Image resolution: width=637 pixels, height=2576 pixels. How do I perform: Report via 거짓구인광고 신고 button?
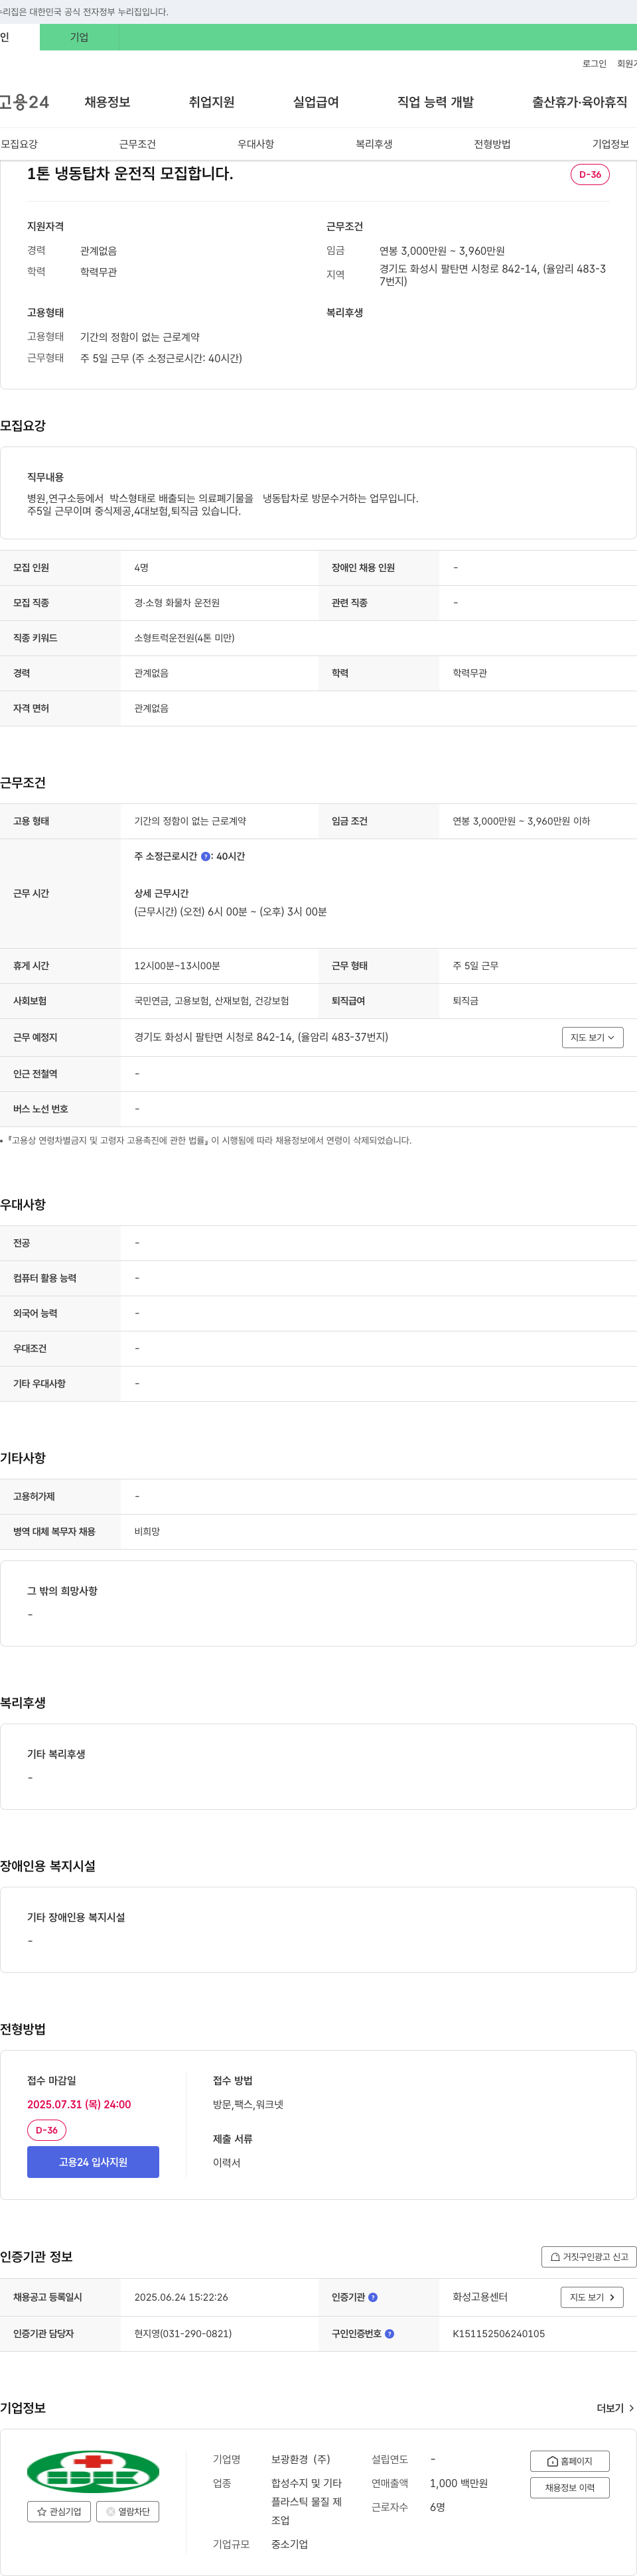588,2256
